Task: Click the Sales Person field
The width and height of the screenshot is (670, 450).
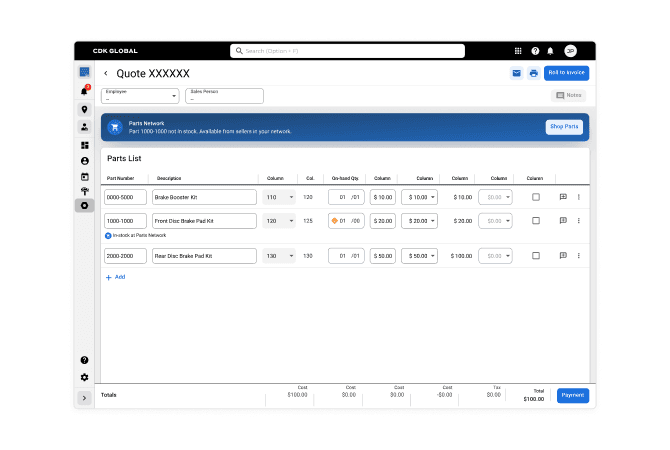Action: [x=224, y=96]
